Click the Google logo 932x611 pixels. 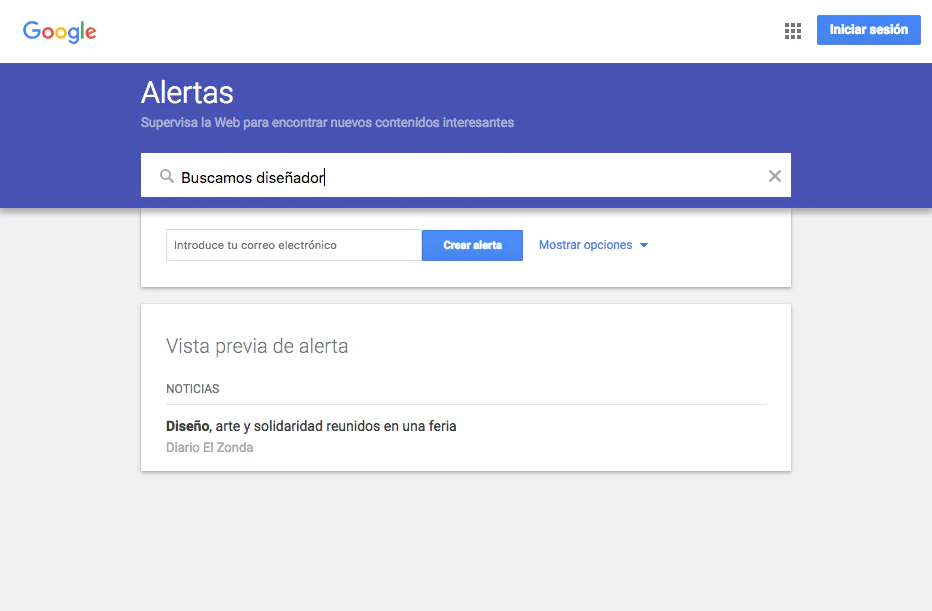tap(59, 31)
